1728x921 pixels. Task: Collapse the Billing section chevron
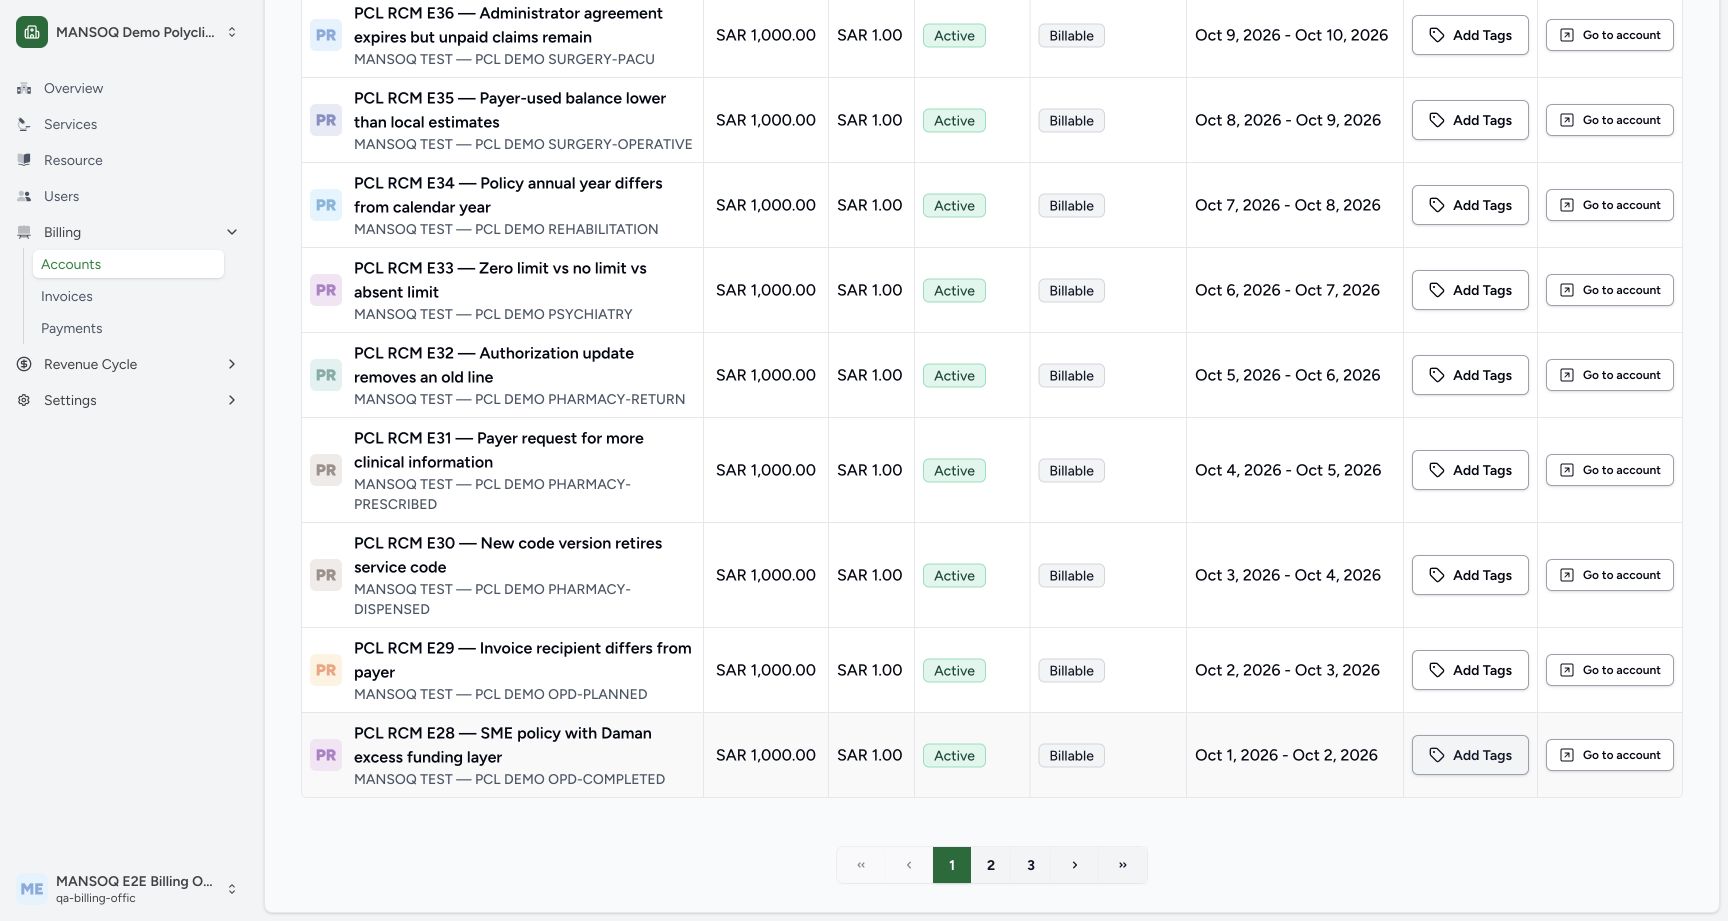(x=232, y=232)
